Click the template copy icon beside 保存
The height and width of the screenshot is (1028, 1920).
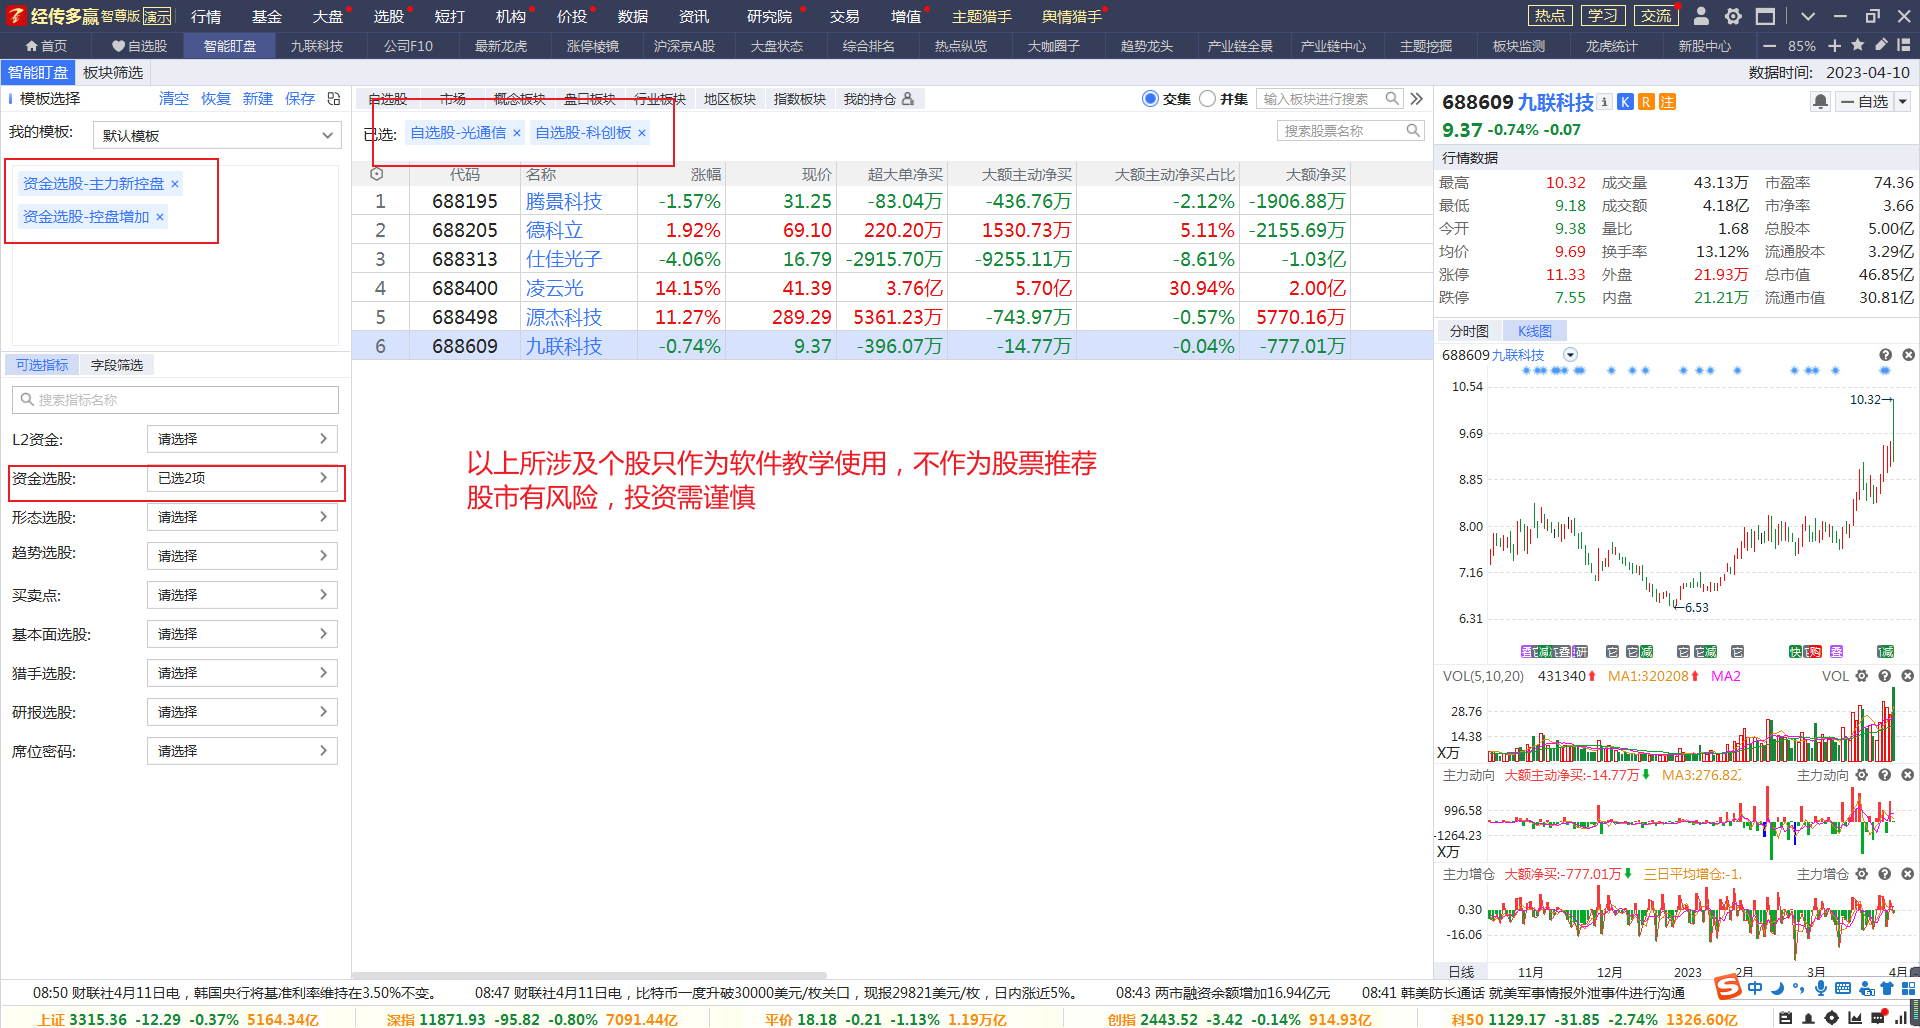click(334, 99)
